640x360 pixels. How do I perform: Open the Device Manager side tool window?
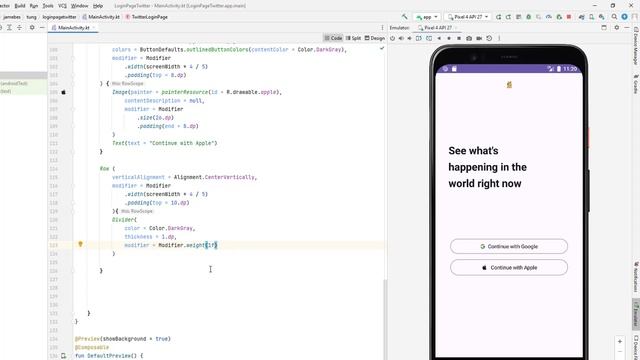[636, 46]
